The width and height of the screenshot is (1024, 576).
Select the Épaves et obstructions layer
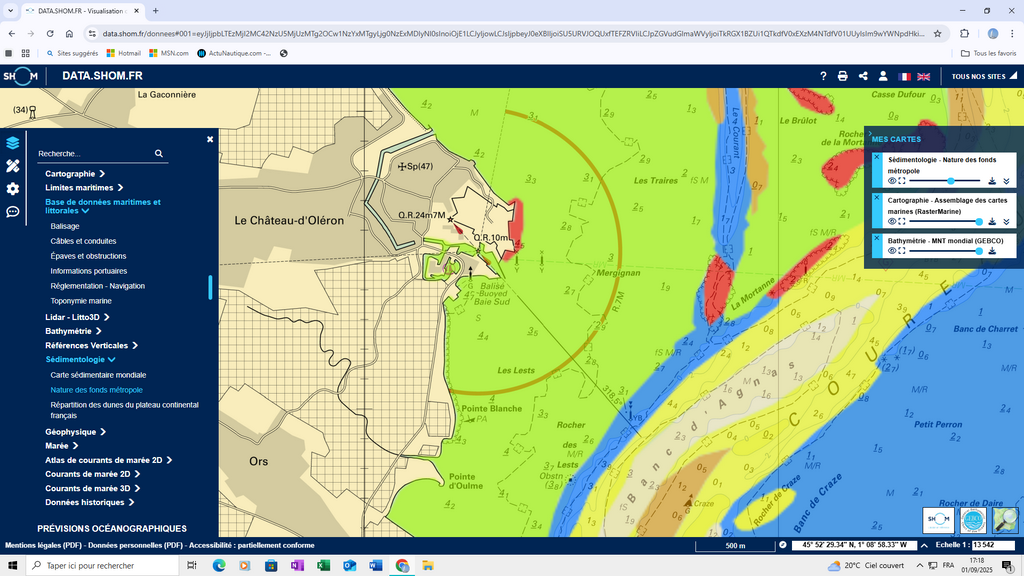(88, 256)
